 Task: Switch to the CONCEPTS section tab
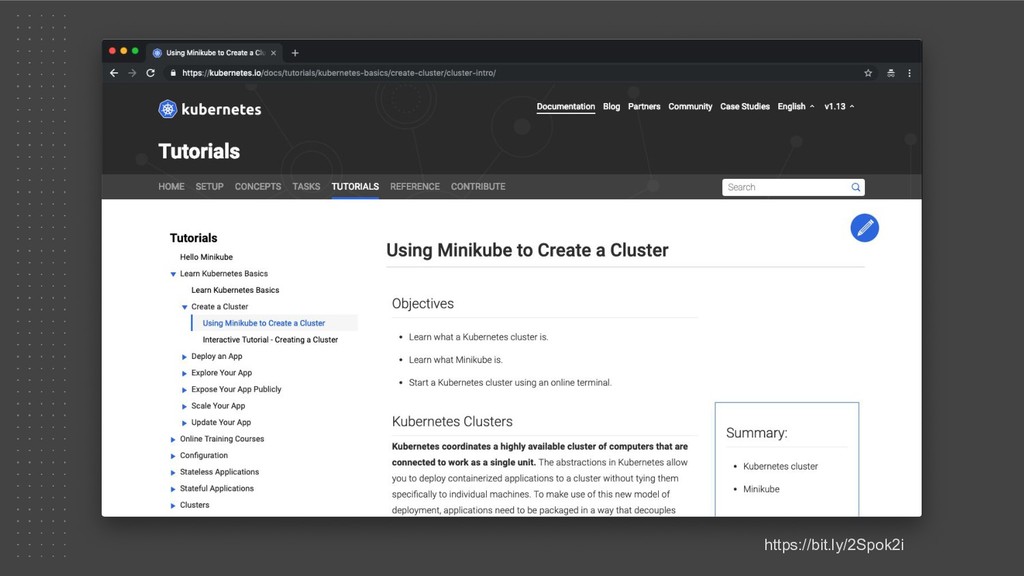[x=258, y=187]
